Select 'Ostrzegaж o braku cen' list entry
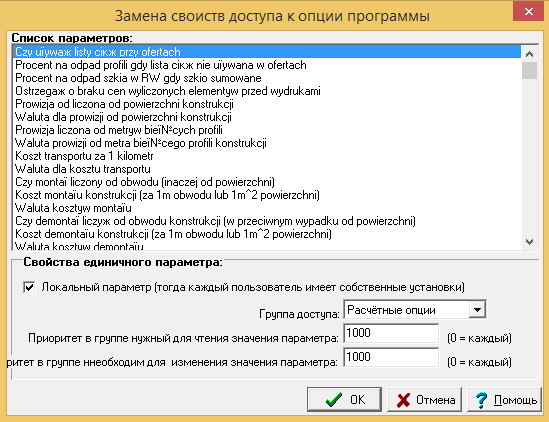 pos(168,91)
